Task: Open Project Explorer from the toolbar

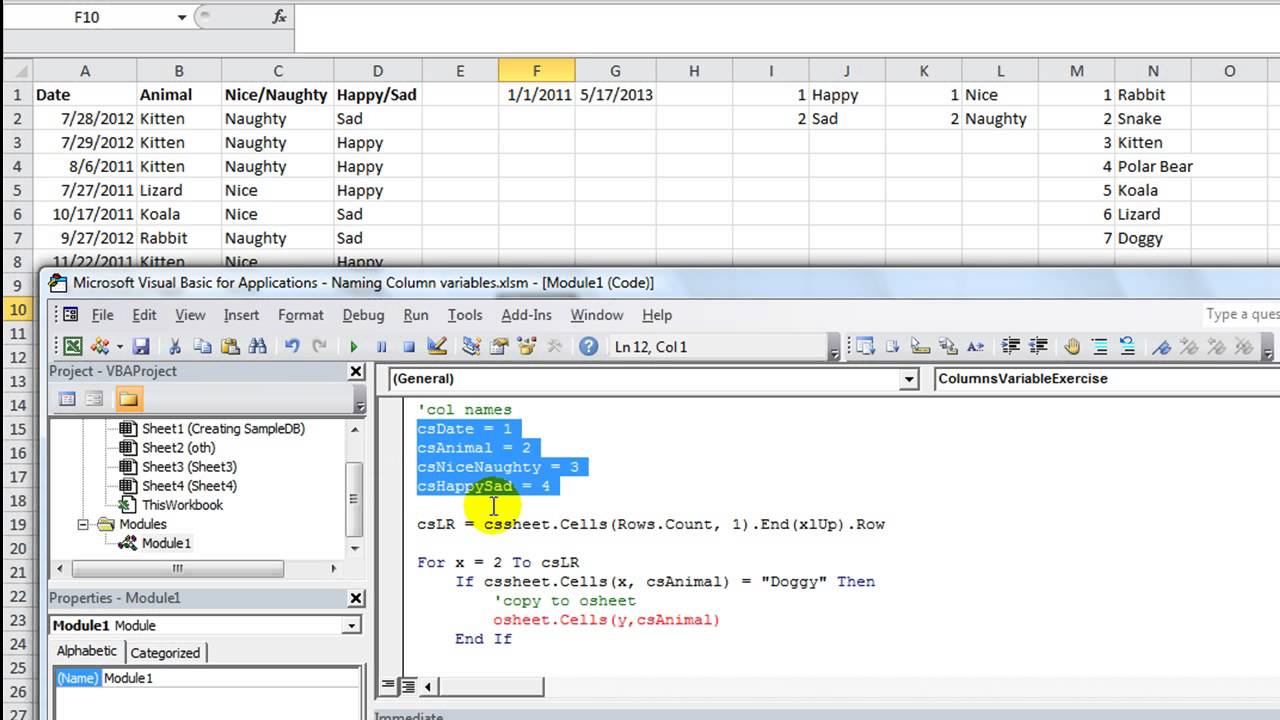Action: point(471,347)
